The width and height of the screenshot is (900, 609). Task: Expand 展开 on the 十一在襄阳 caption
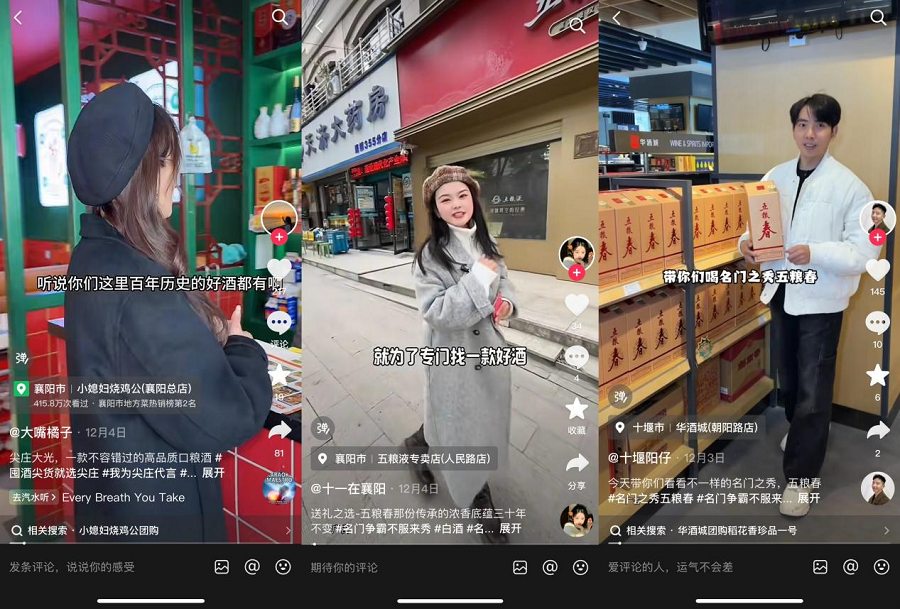[510, 528]
